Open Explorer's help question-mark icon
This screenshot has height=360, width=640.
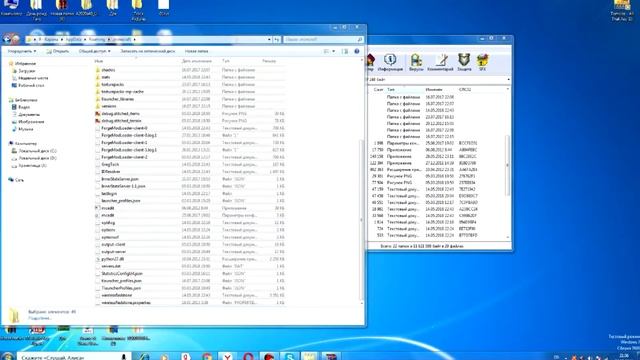click(x=357, y=51)
